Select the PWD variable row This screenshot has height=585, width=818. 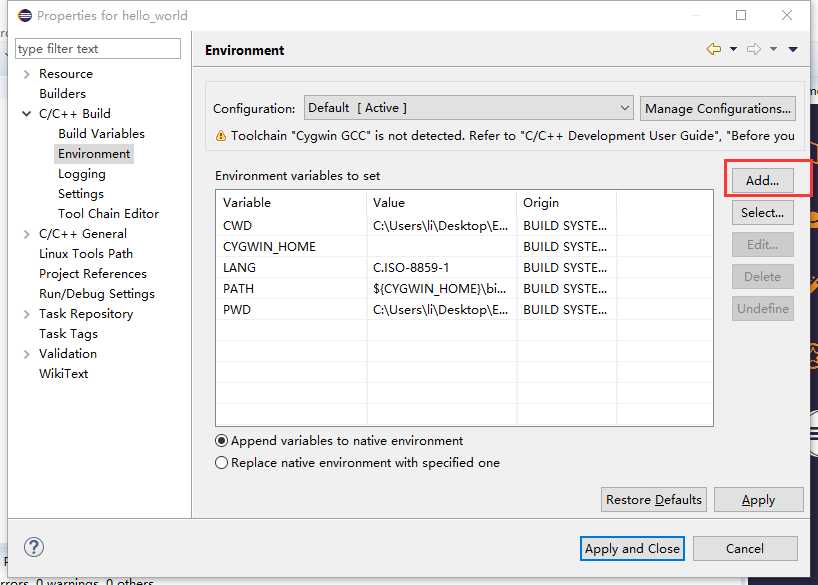point(464,309)
